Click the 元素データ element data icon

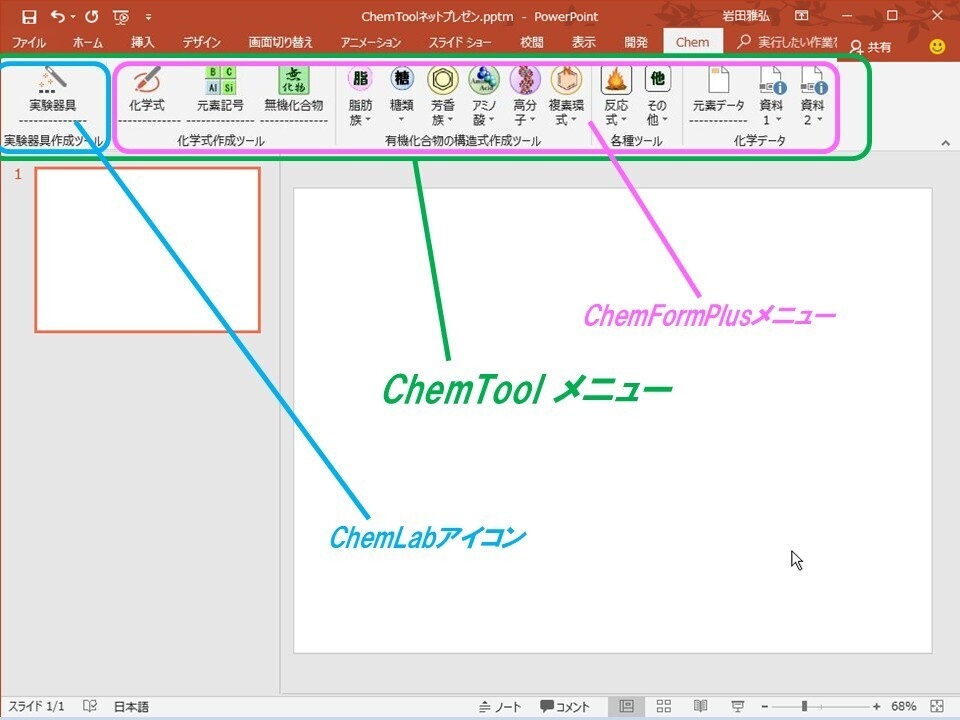point(718,90)
